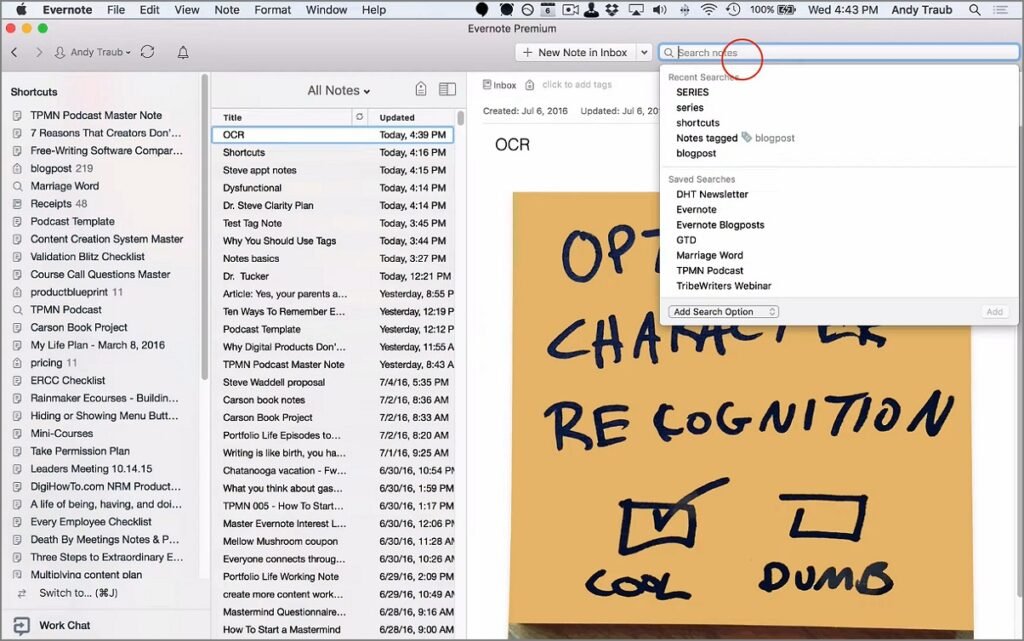Image resolution: width=1024 pixels, height=641 pixels.
Task: Open Work Chat
Action: tap(65, 625)
